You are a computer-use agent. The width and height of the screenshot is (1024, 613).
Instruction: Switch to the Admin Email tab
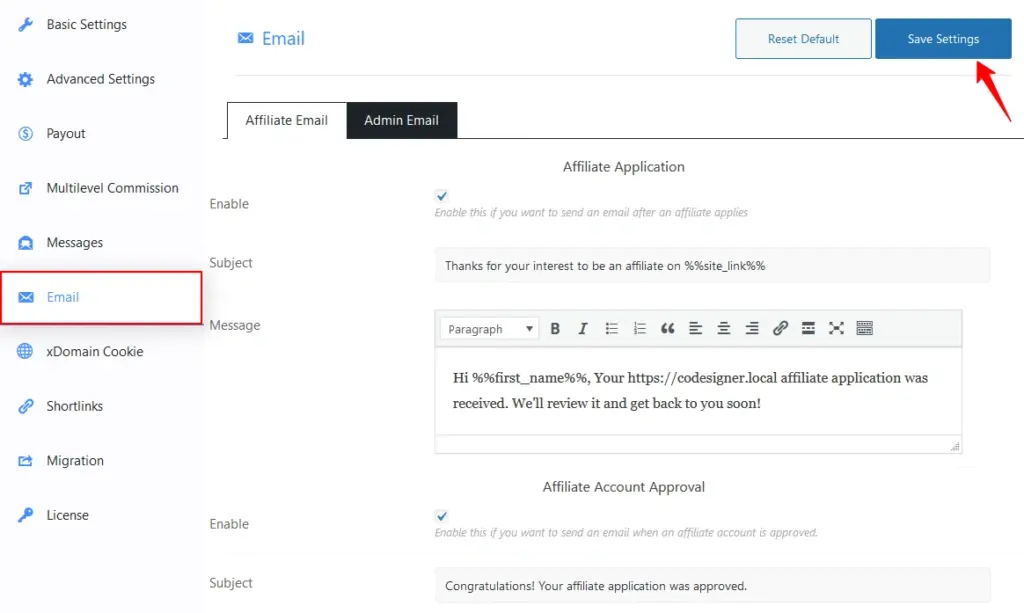[x=402, y=120]
